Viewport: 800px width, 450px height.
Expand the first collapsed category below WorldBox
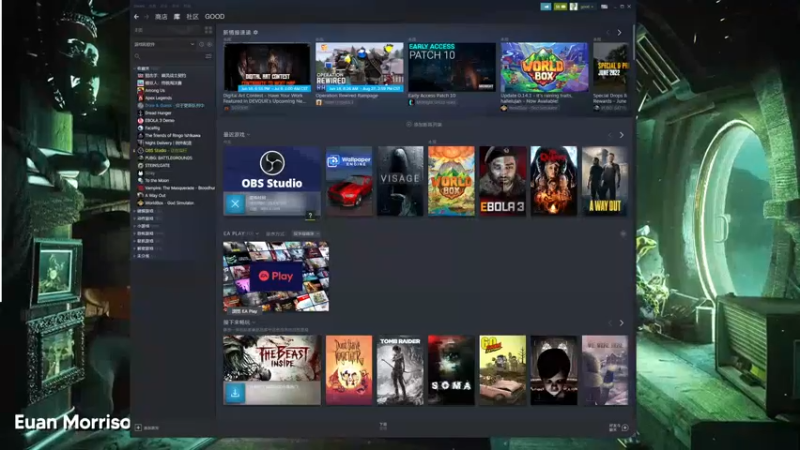(x=135, y=211)
